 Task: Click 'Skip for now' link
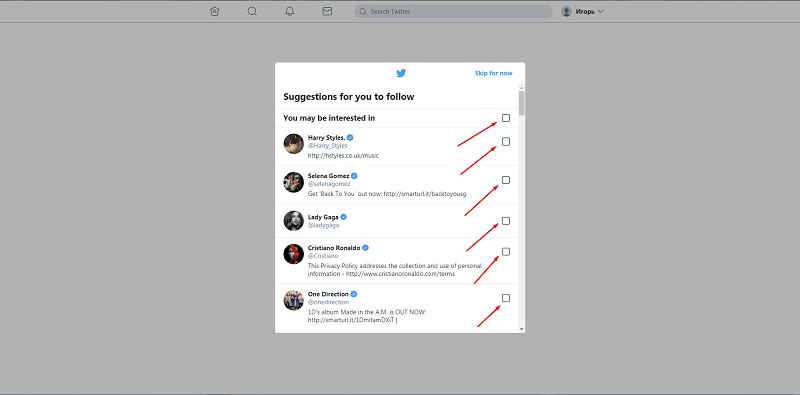point(493,73)
